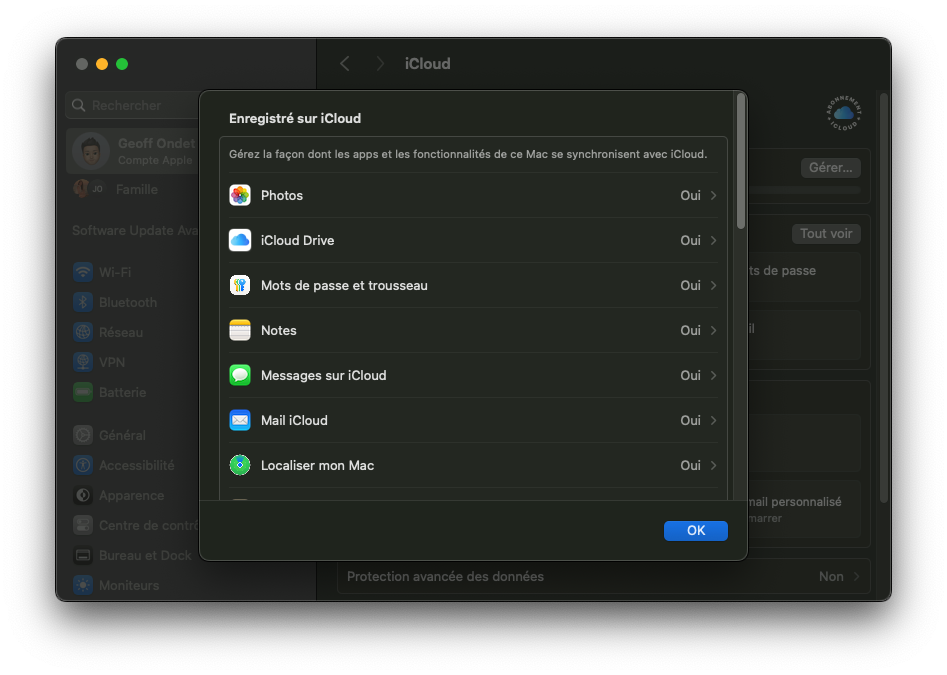Go forward with the right arrow button
The height and width of the screenshot is (675, 947).
[x=380, y=63]
